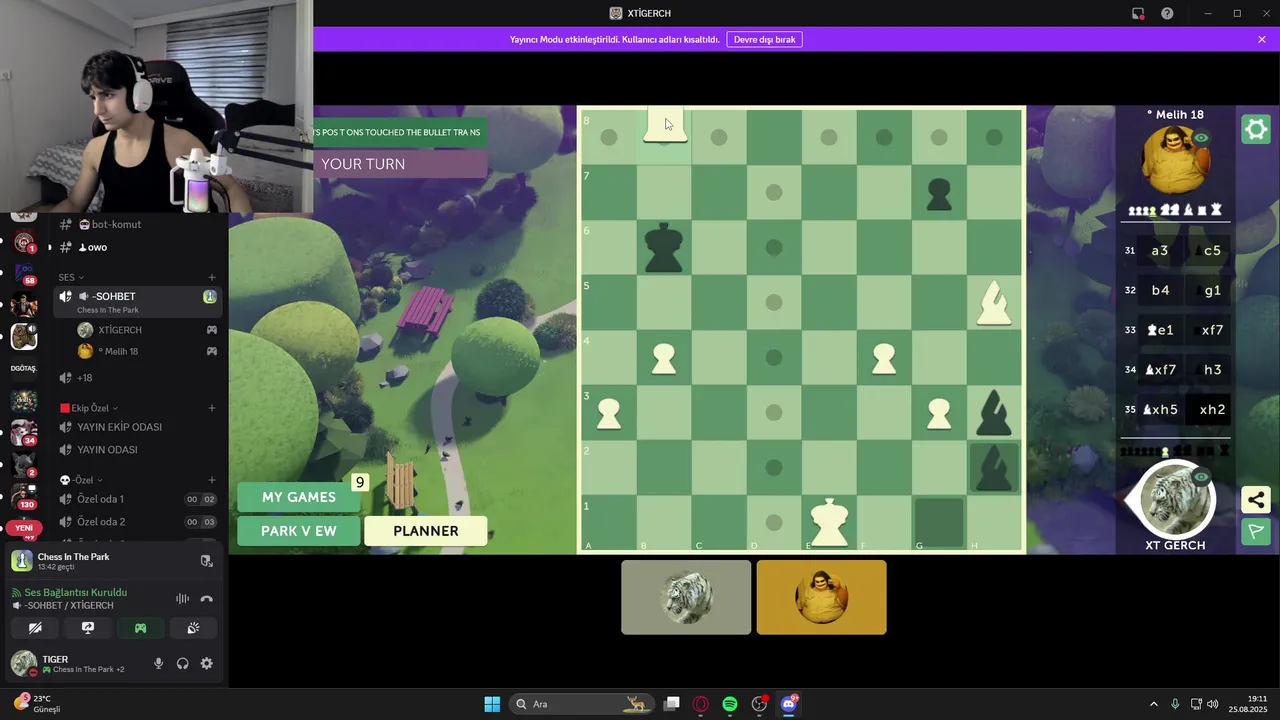Open noise suppression waveform icon

pos(182,598)
